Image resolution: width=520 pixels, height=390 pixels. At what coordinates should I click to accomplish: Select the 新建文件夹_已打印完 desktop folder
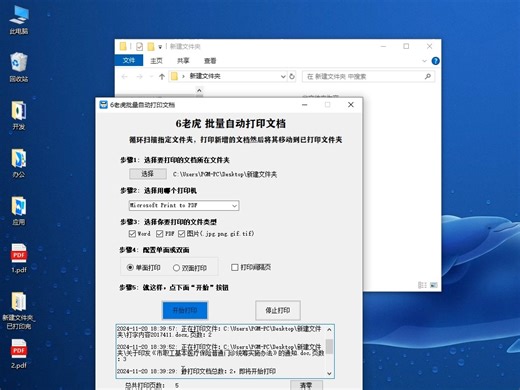pos(19,311)
